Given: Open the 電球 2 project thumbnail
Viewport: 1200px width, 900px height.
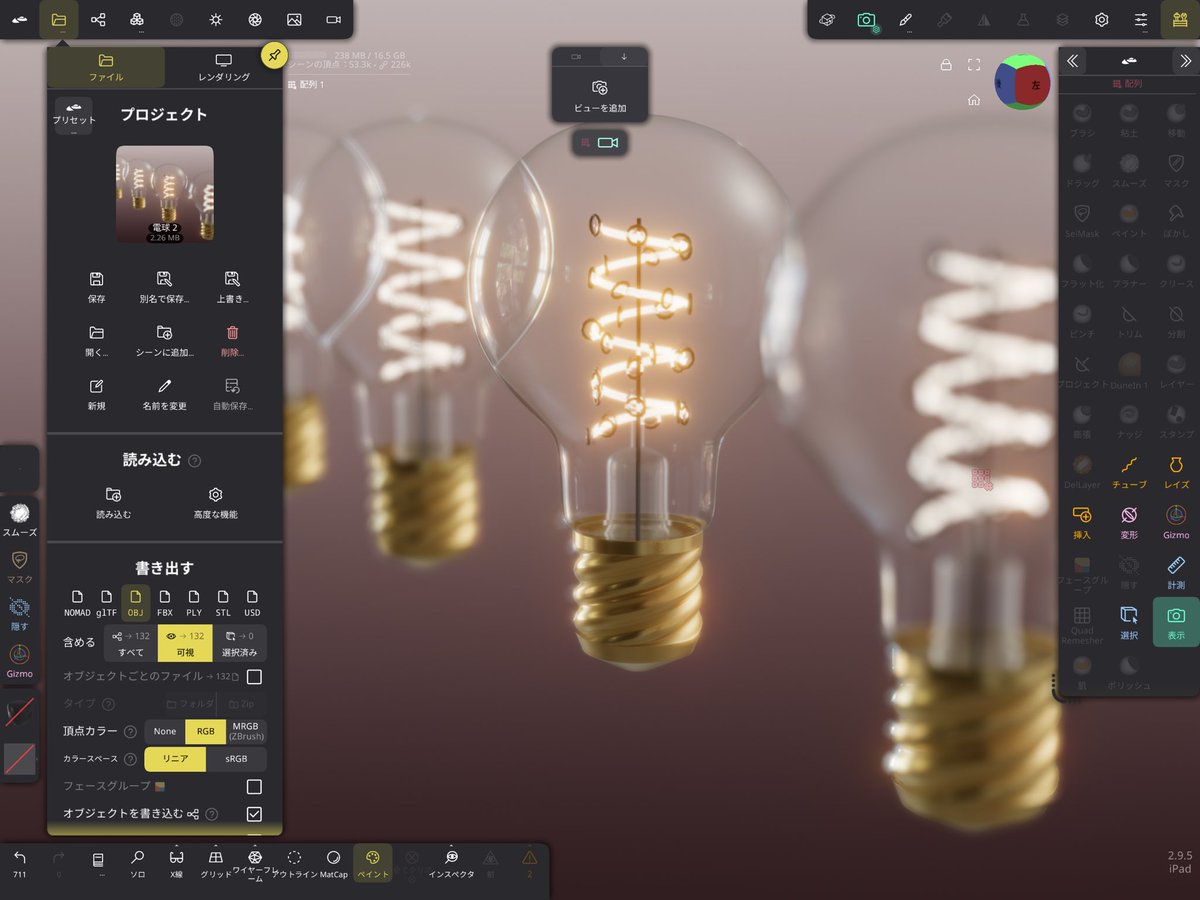Looking at the screenshot, I should 165,194.
